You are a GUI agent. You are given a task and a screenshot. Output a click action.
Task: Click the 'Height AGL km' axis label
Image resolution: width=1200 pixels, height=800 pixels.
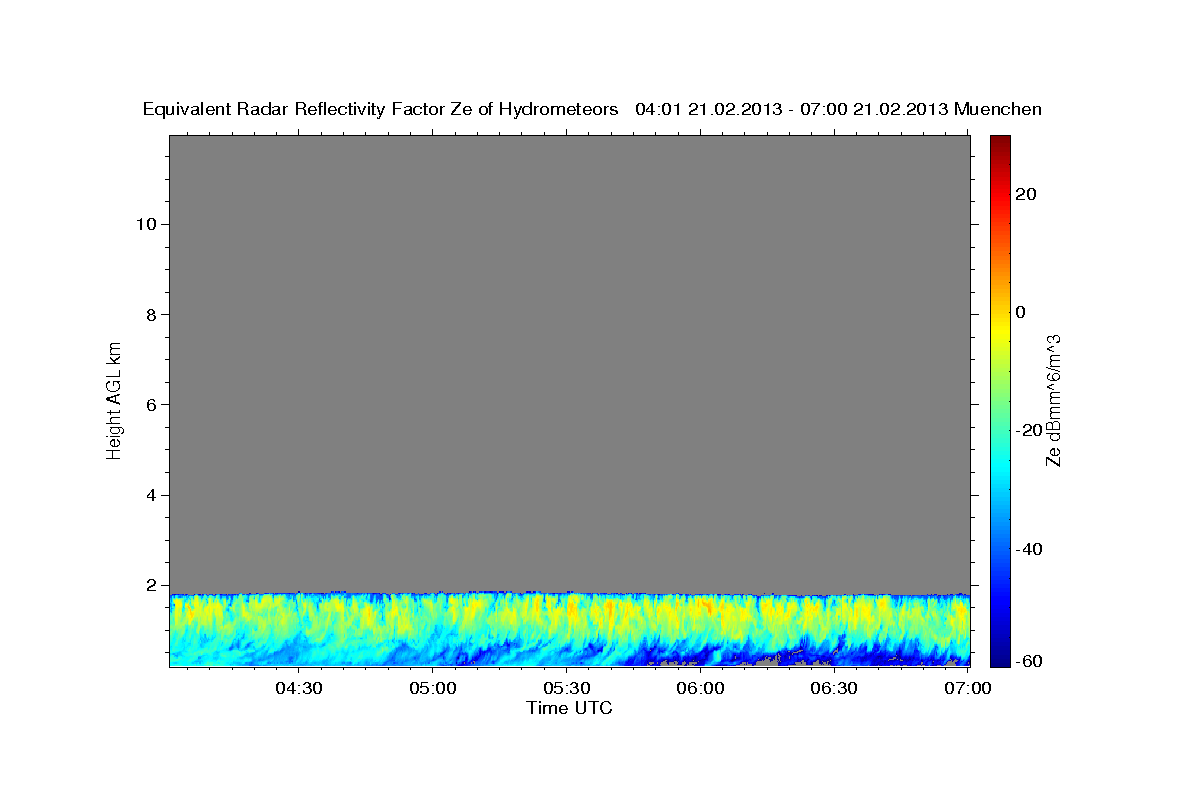click(x=115, y=400)
